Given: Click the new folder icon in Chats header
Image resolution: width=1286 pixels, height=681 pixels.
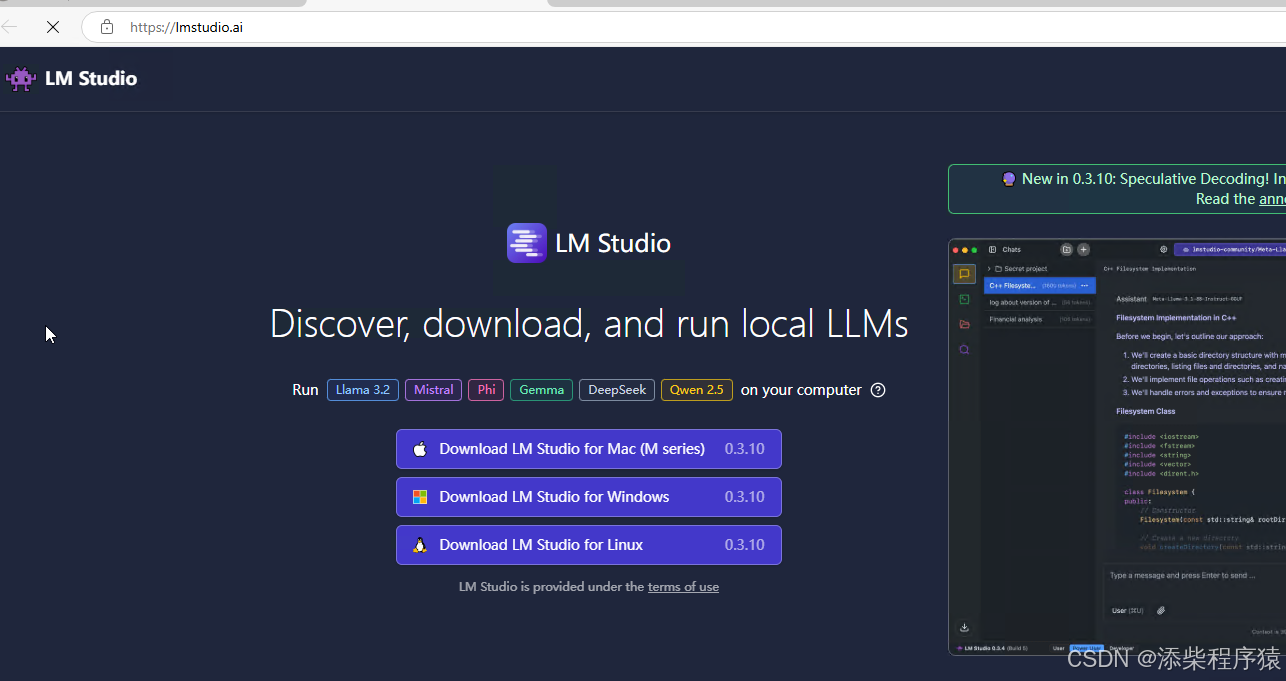Looking at the screenshot, I should tap(1066, 249).
